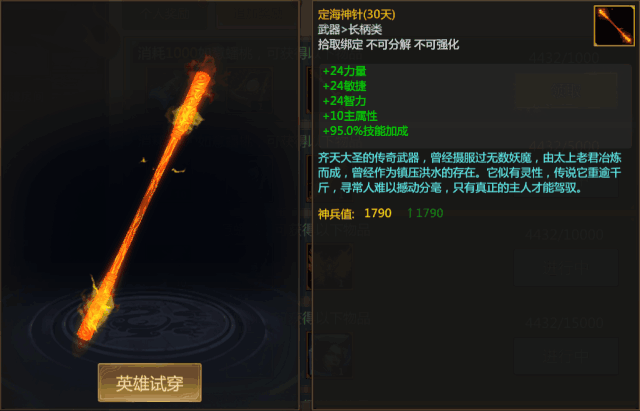
Task: Click the 定海神针(30天) item title
Action: [x=356, y=14]
